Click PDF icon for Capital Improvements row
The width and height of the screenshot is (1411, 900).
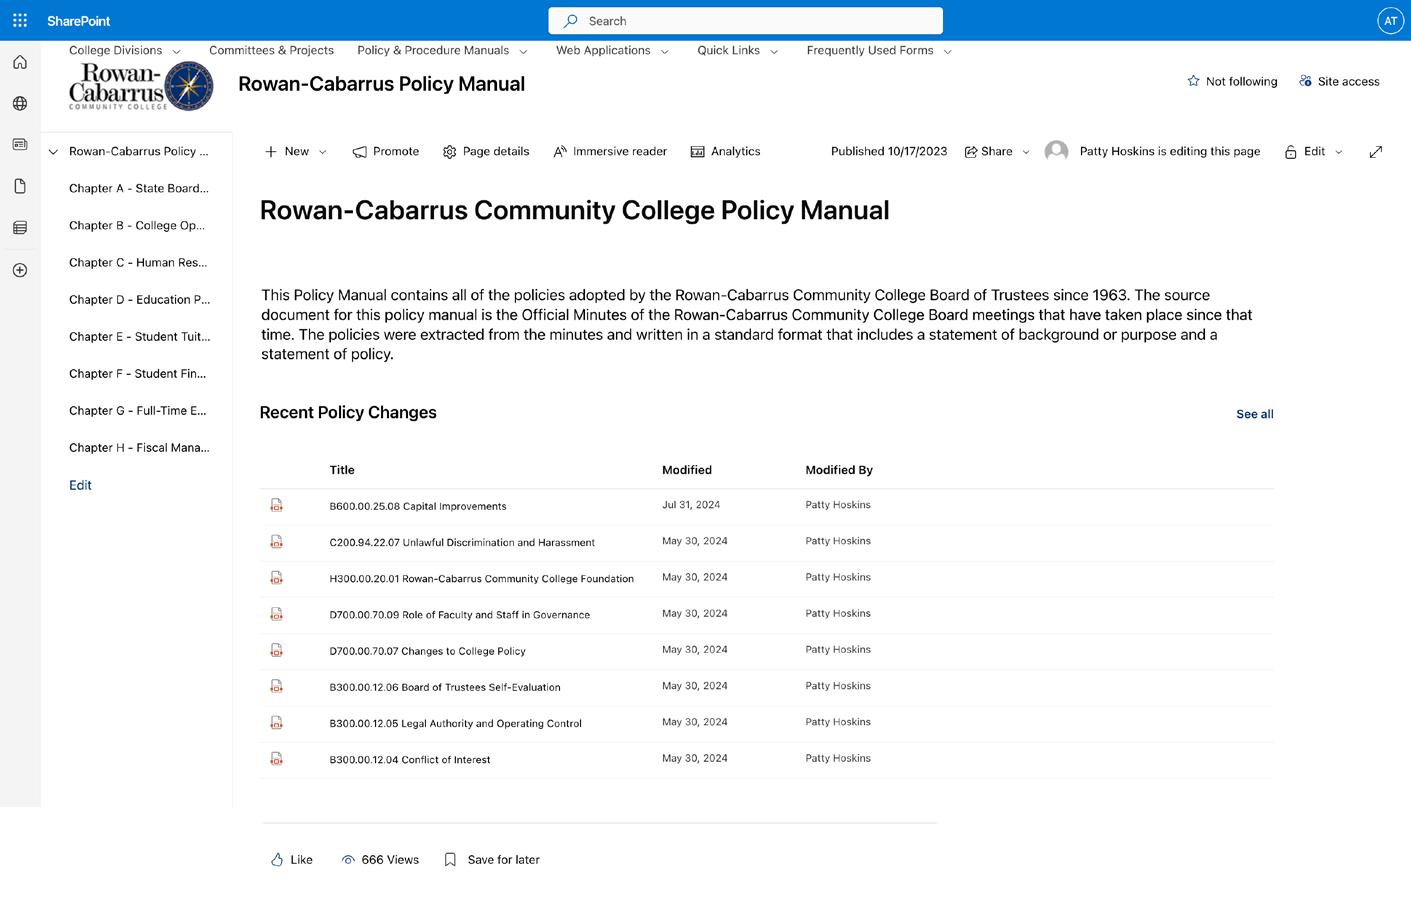[x=277, y=506]
